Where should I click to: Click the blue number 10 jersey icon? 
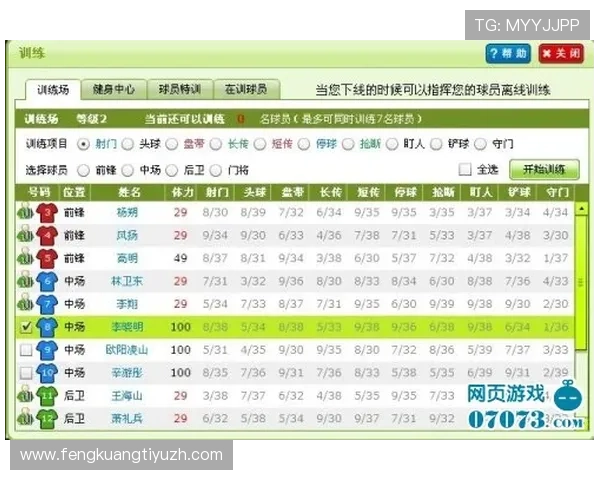point(47,373)
